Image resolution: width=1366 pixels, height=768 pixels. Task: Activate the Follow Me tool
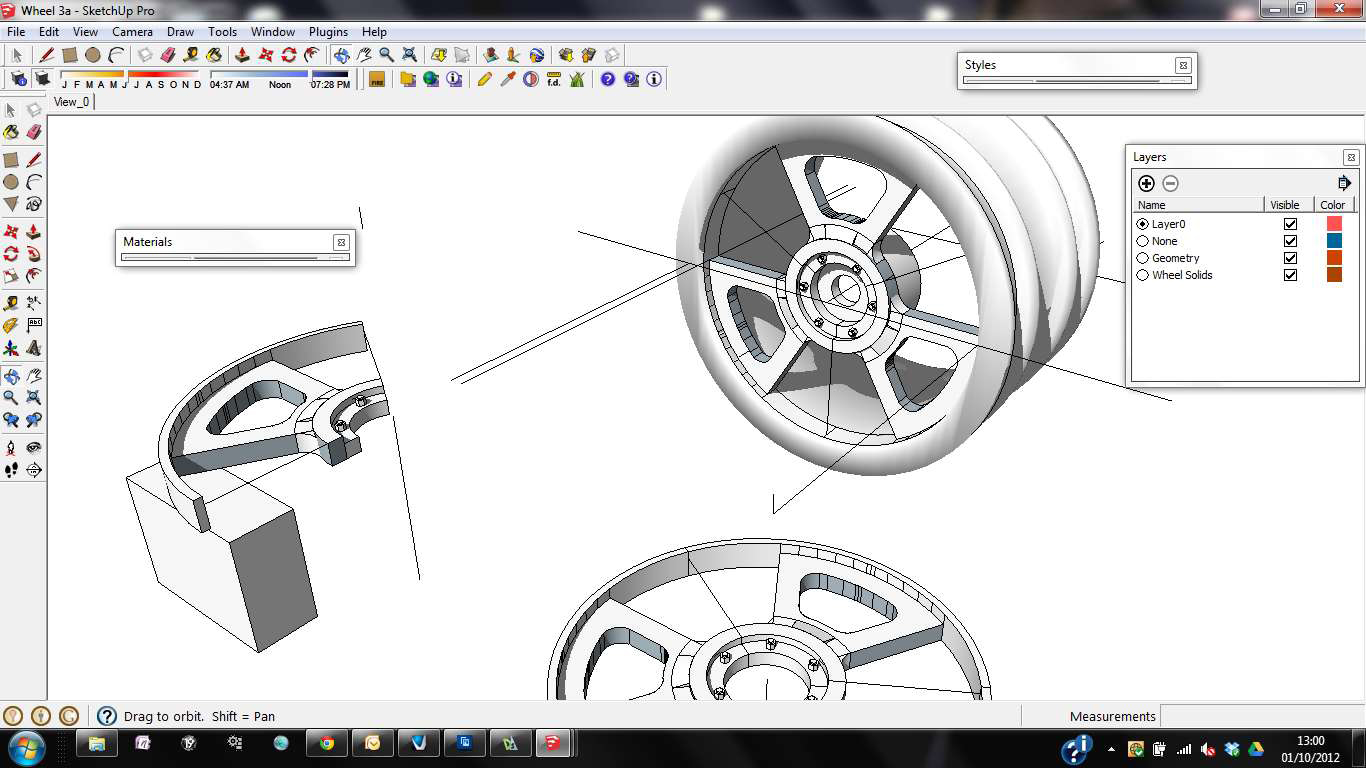coord(34,254)
